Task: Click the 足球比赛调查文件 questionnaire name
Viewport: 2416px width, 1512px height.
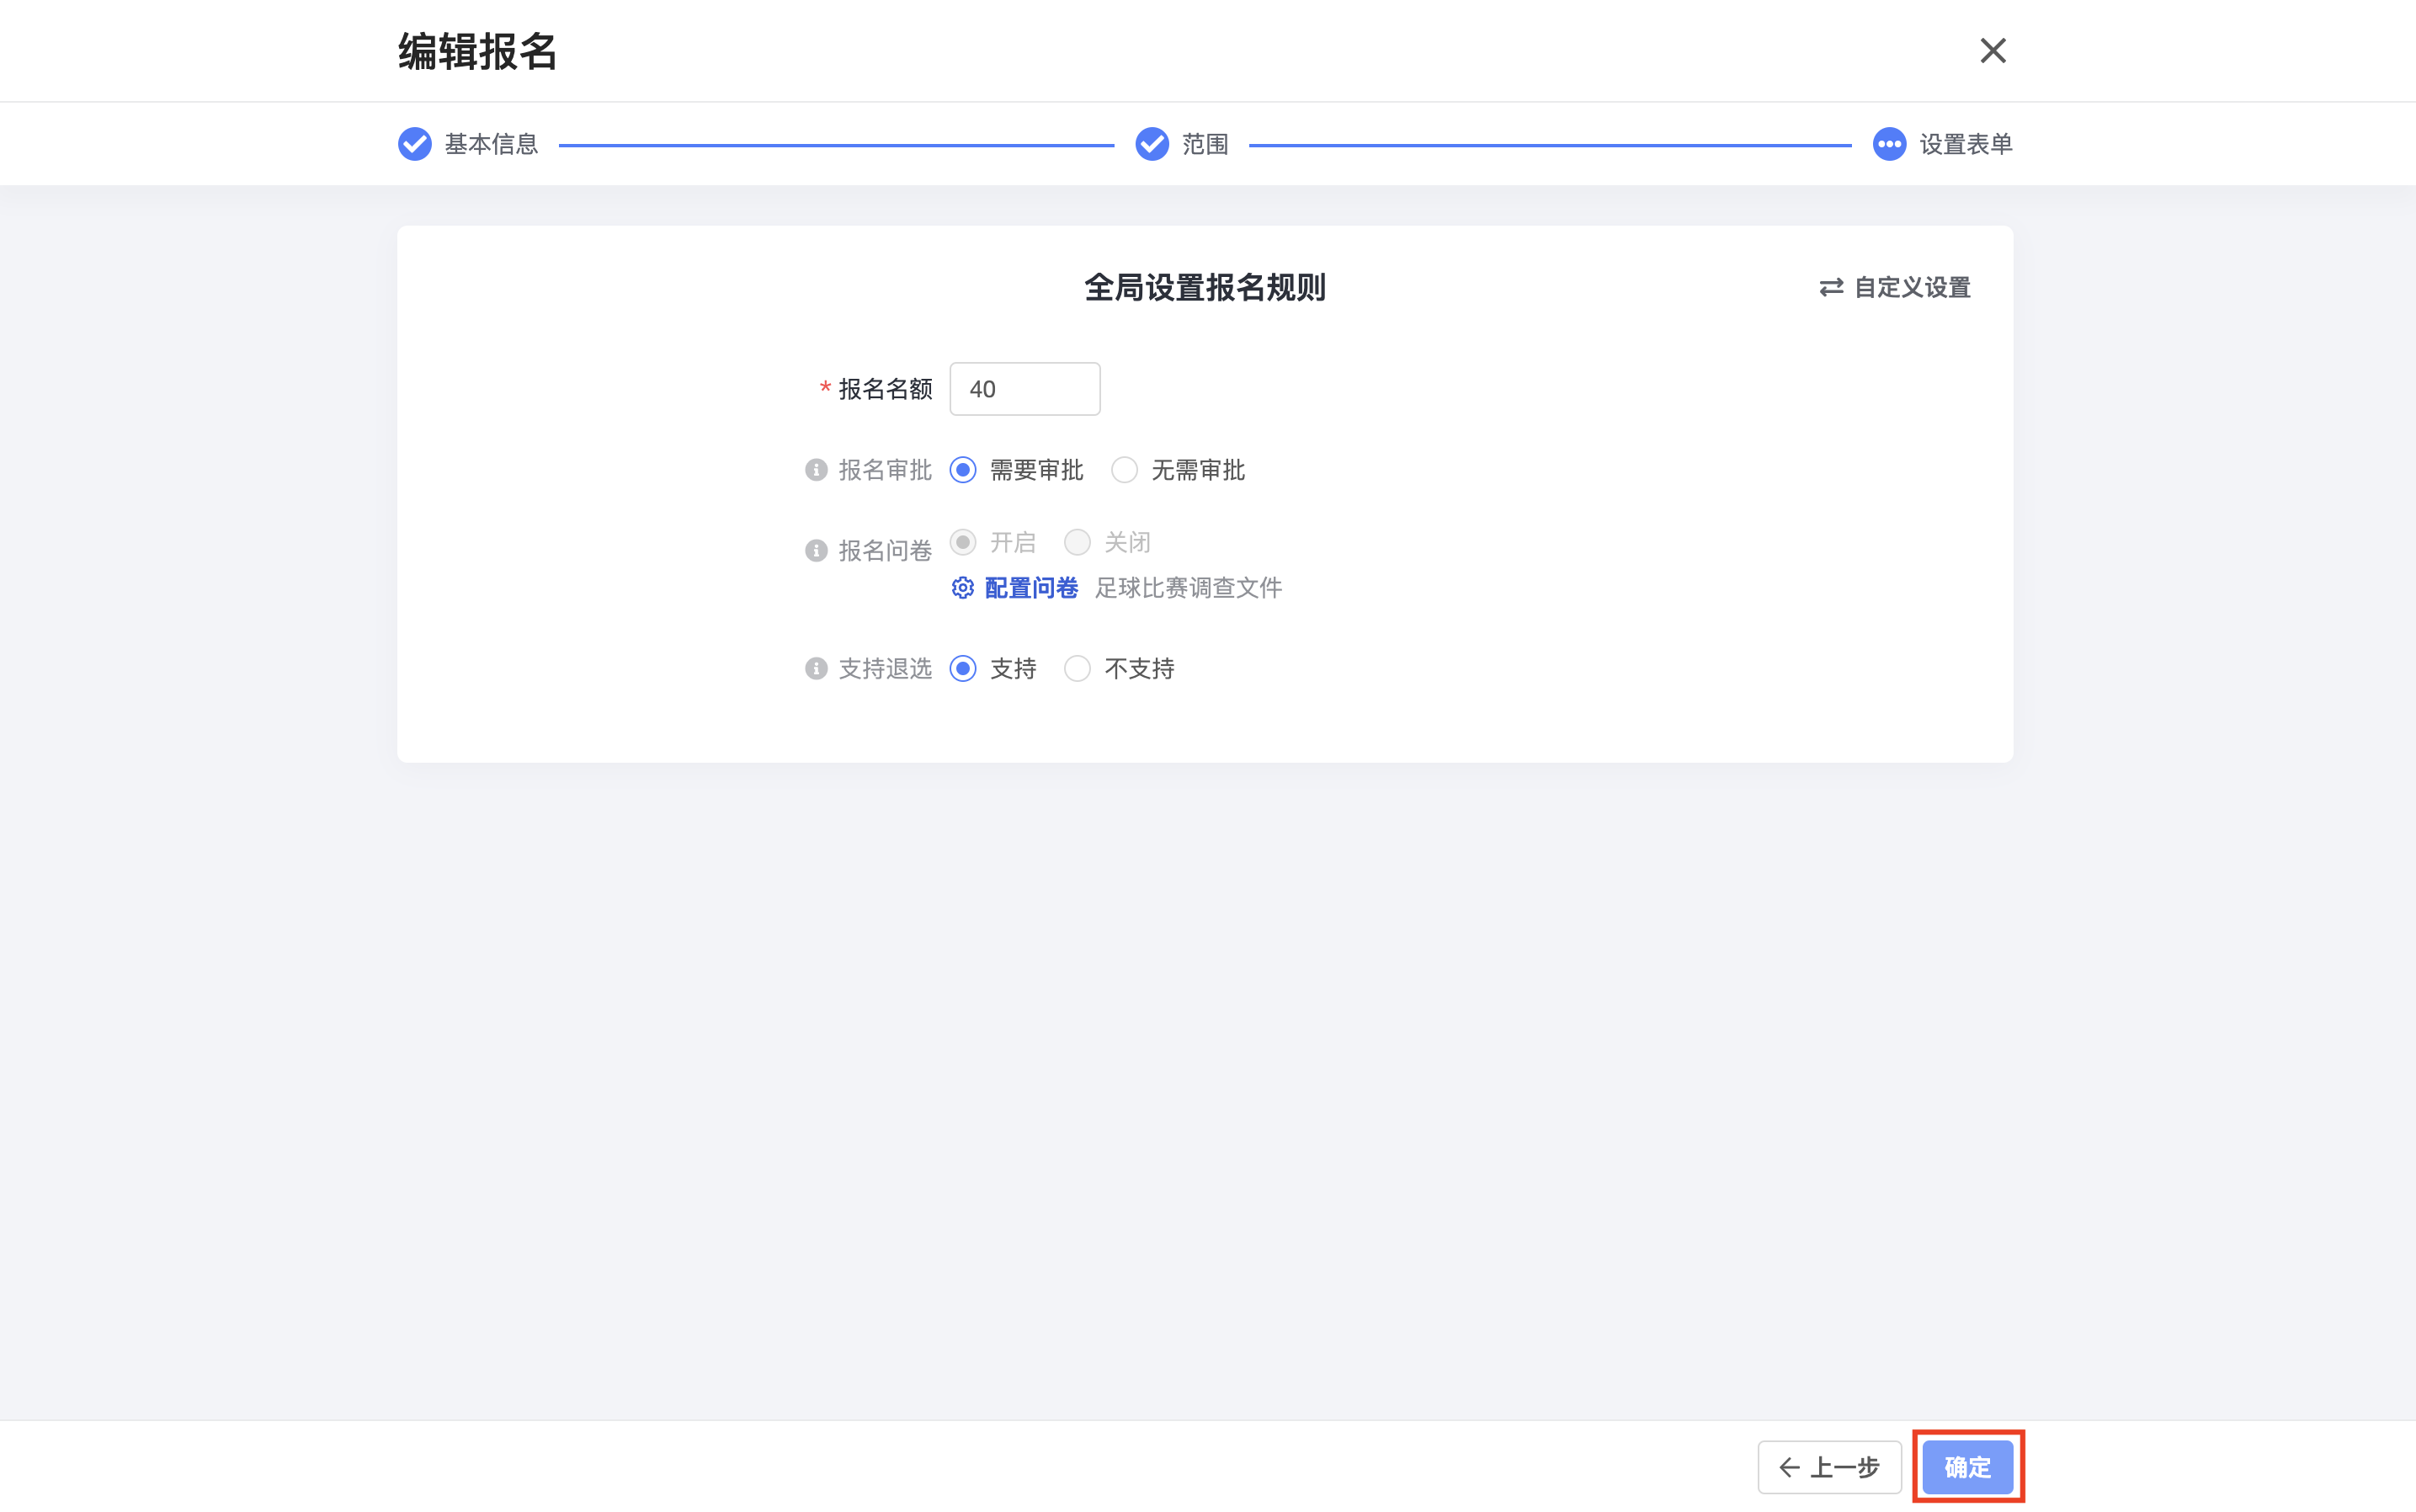Action: click(x=1188, y=588)
